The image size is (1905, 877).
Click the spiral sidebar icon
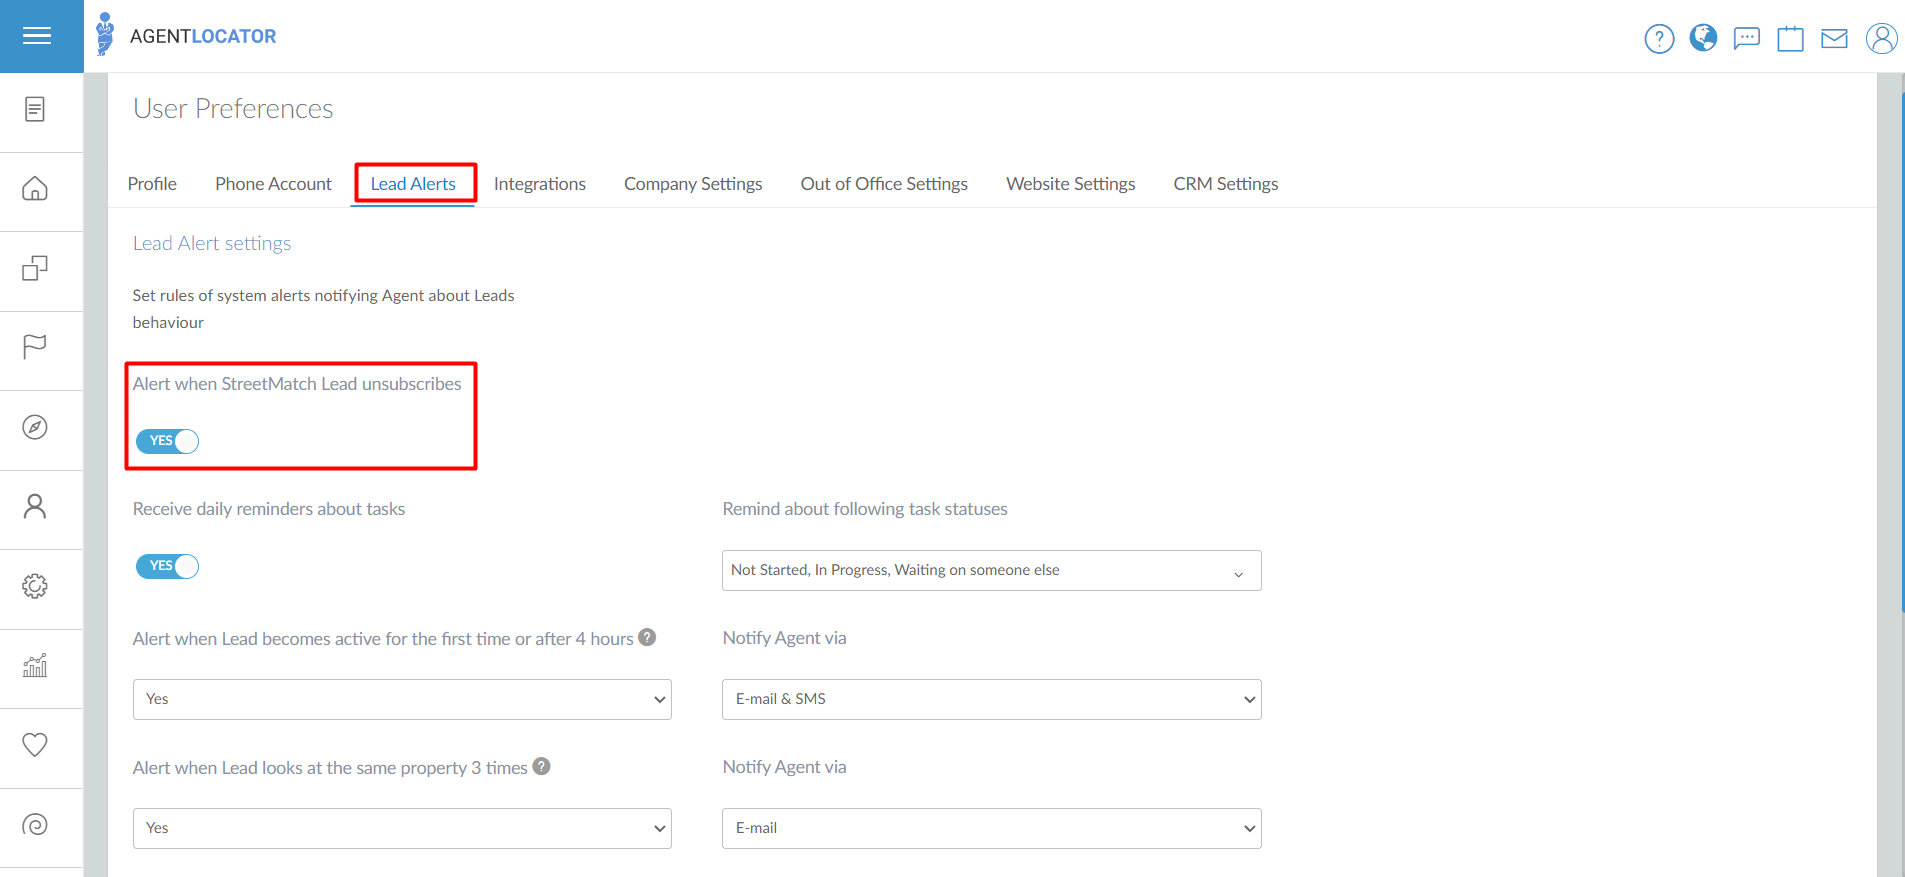35,825
